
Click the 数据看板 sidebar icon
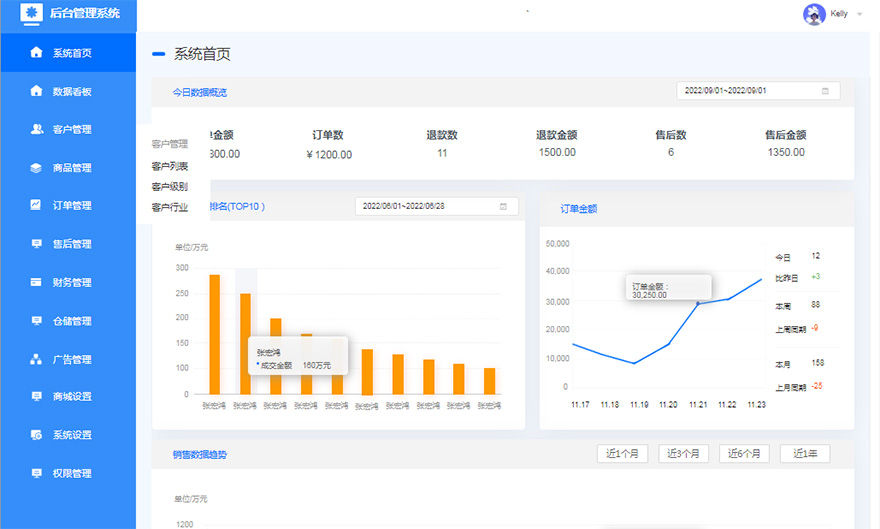(x=37, y=91)
